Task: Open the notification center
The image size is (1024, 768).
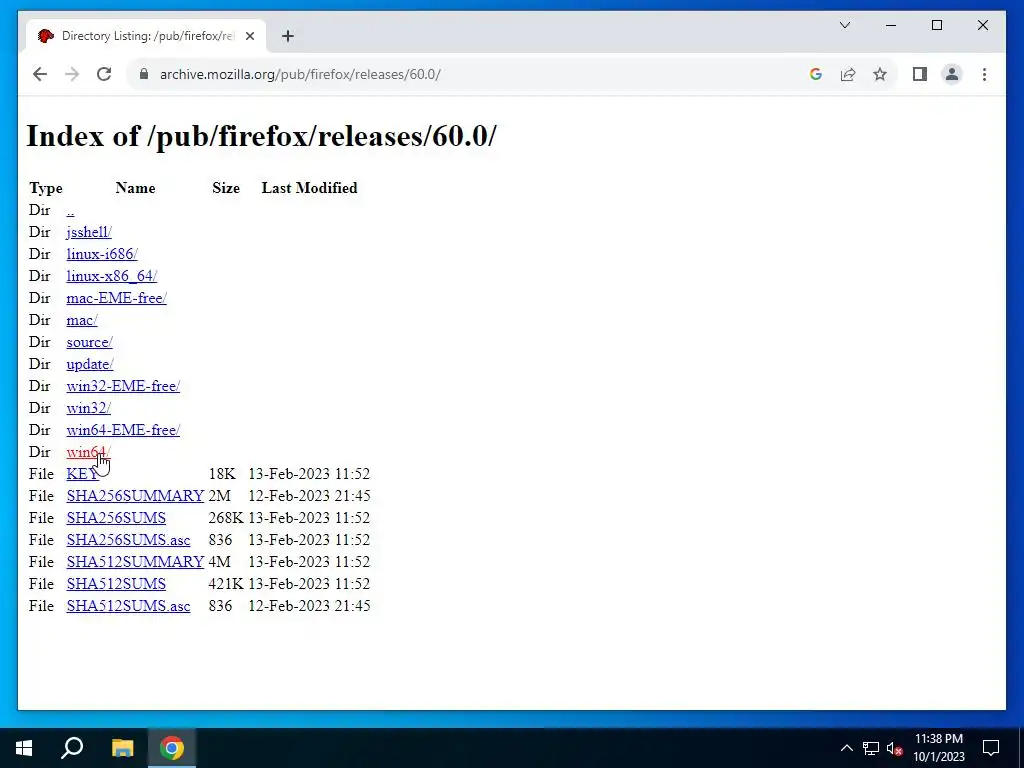Action: pos(991,748)
